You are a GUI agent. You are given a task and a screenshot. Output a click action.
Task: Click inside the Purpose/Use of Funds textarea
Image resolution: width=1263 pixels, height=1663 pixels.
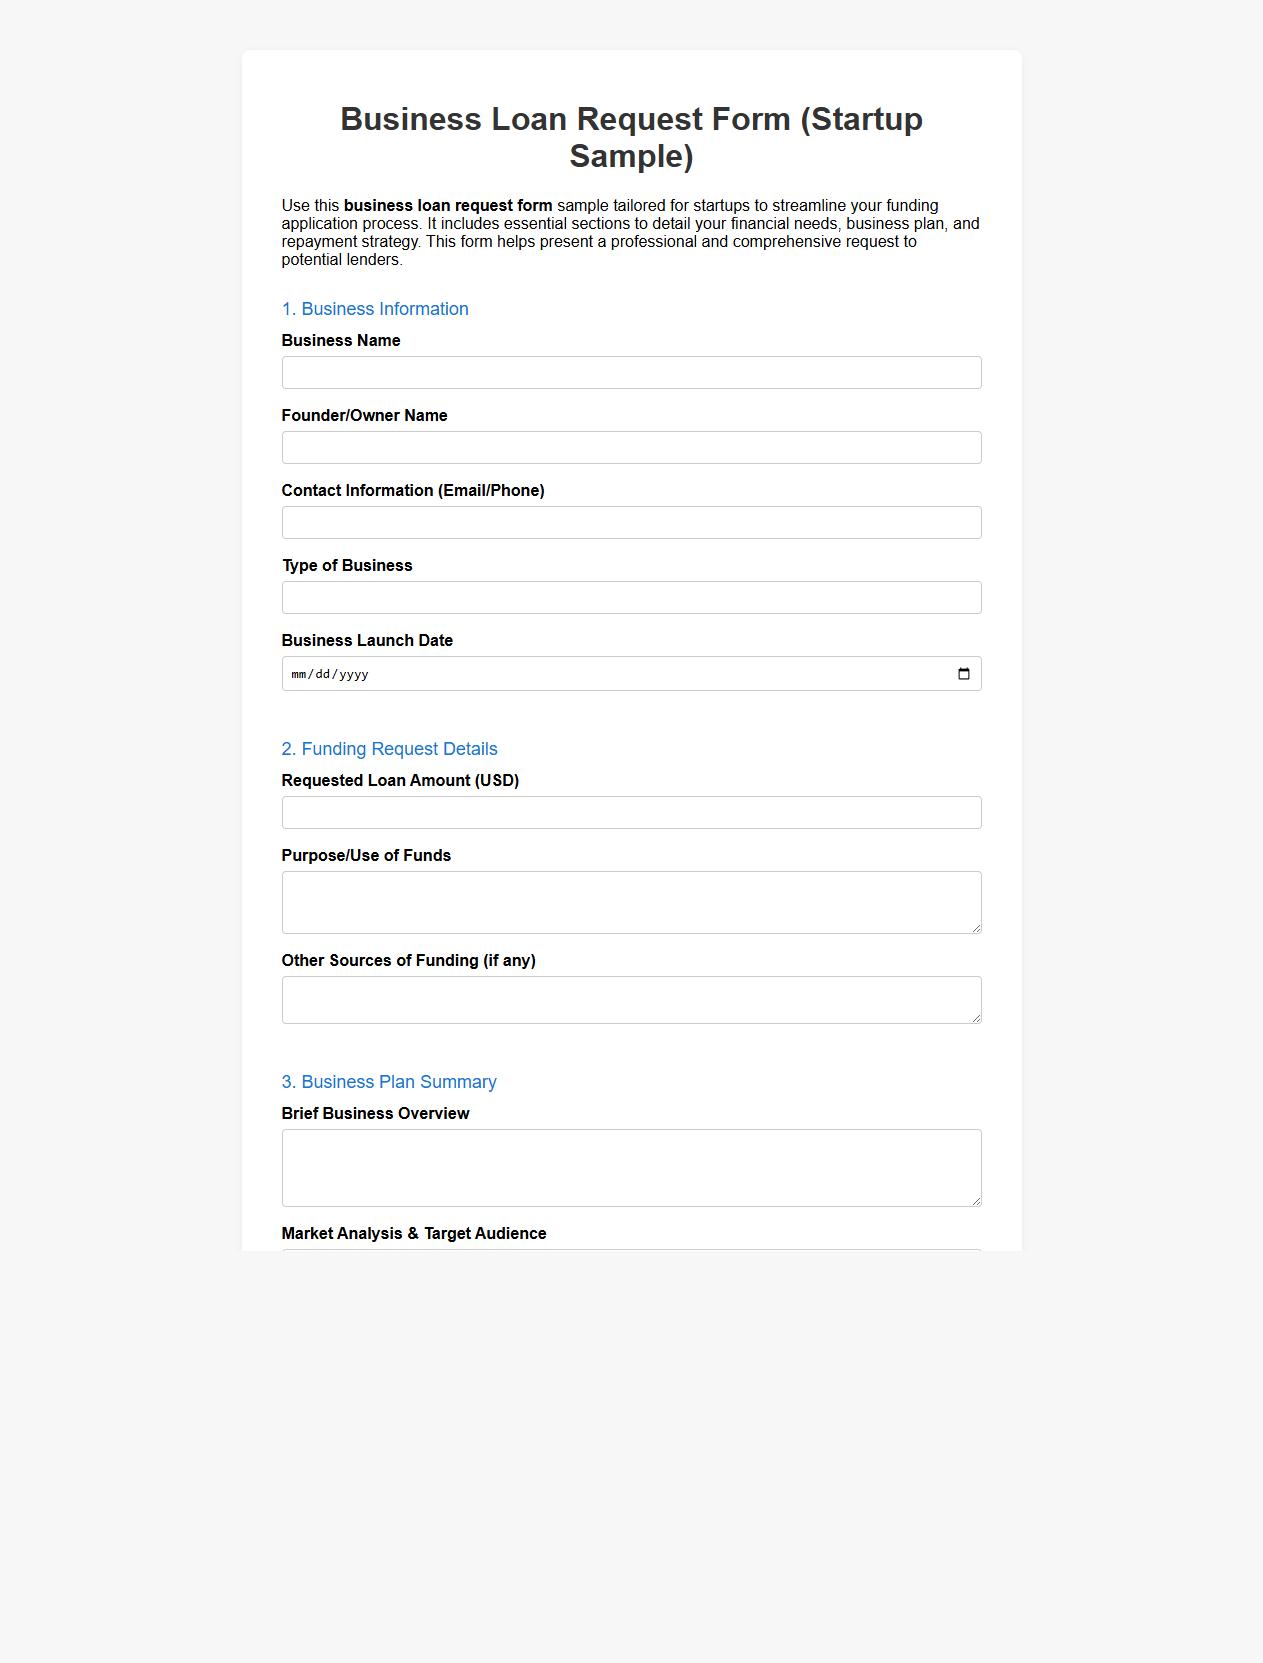tap(631, 900)
